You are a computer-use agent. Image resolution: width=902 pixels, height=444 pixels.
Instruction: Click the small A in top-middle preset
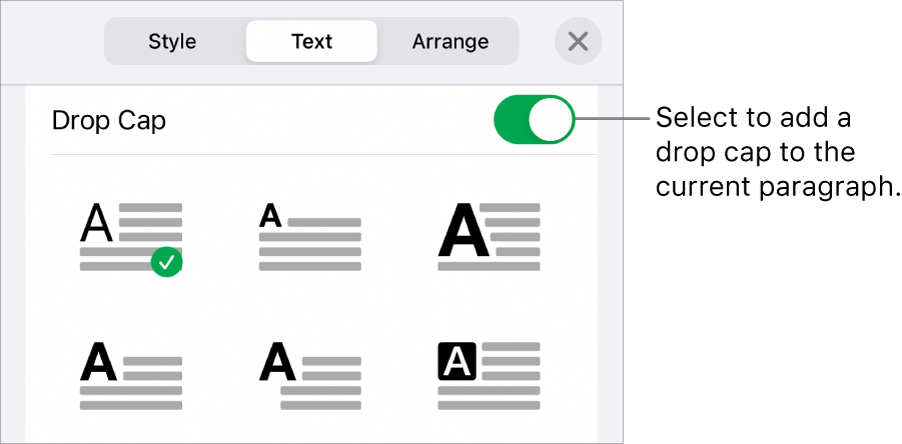(x=270, y=215)
